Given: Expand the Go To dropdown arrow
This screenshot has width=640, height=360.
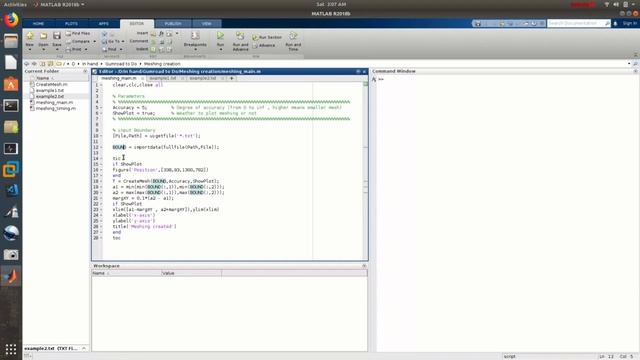Looking at the screenshot, I should pos(123,42).
